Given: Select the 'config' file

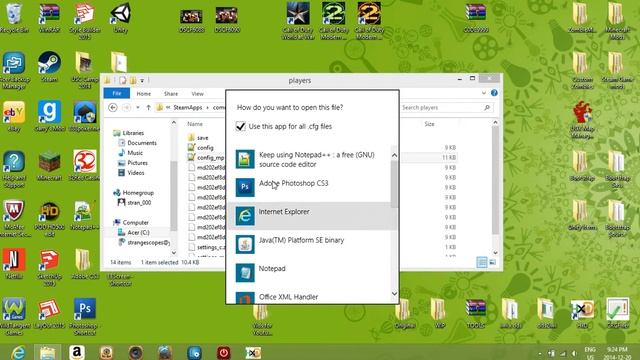Looking at the screenshot, I should pyautogui.click(x=205, y=147).
